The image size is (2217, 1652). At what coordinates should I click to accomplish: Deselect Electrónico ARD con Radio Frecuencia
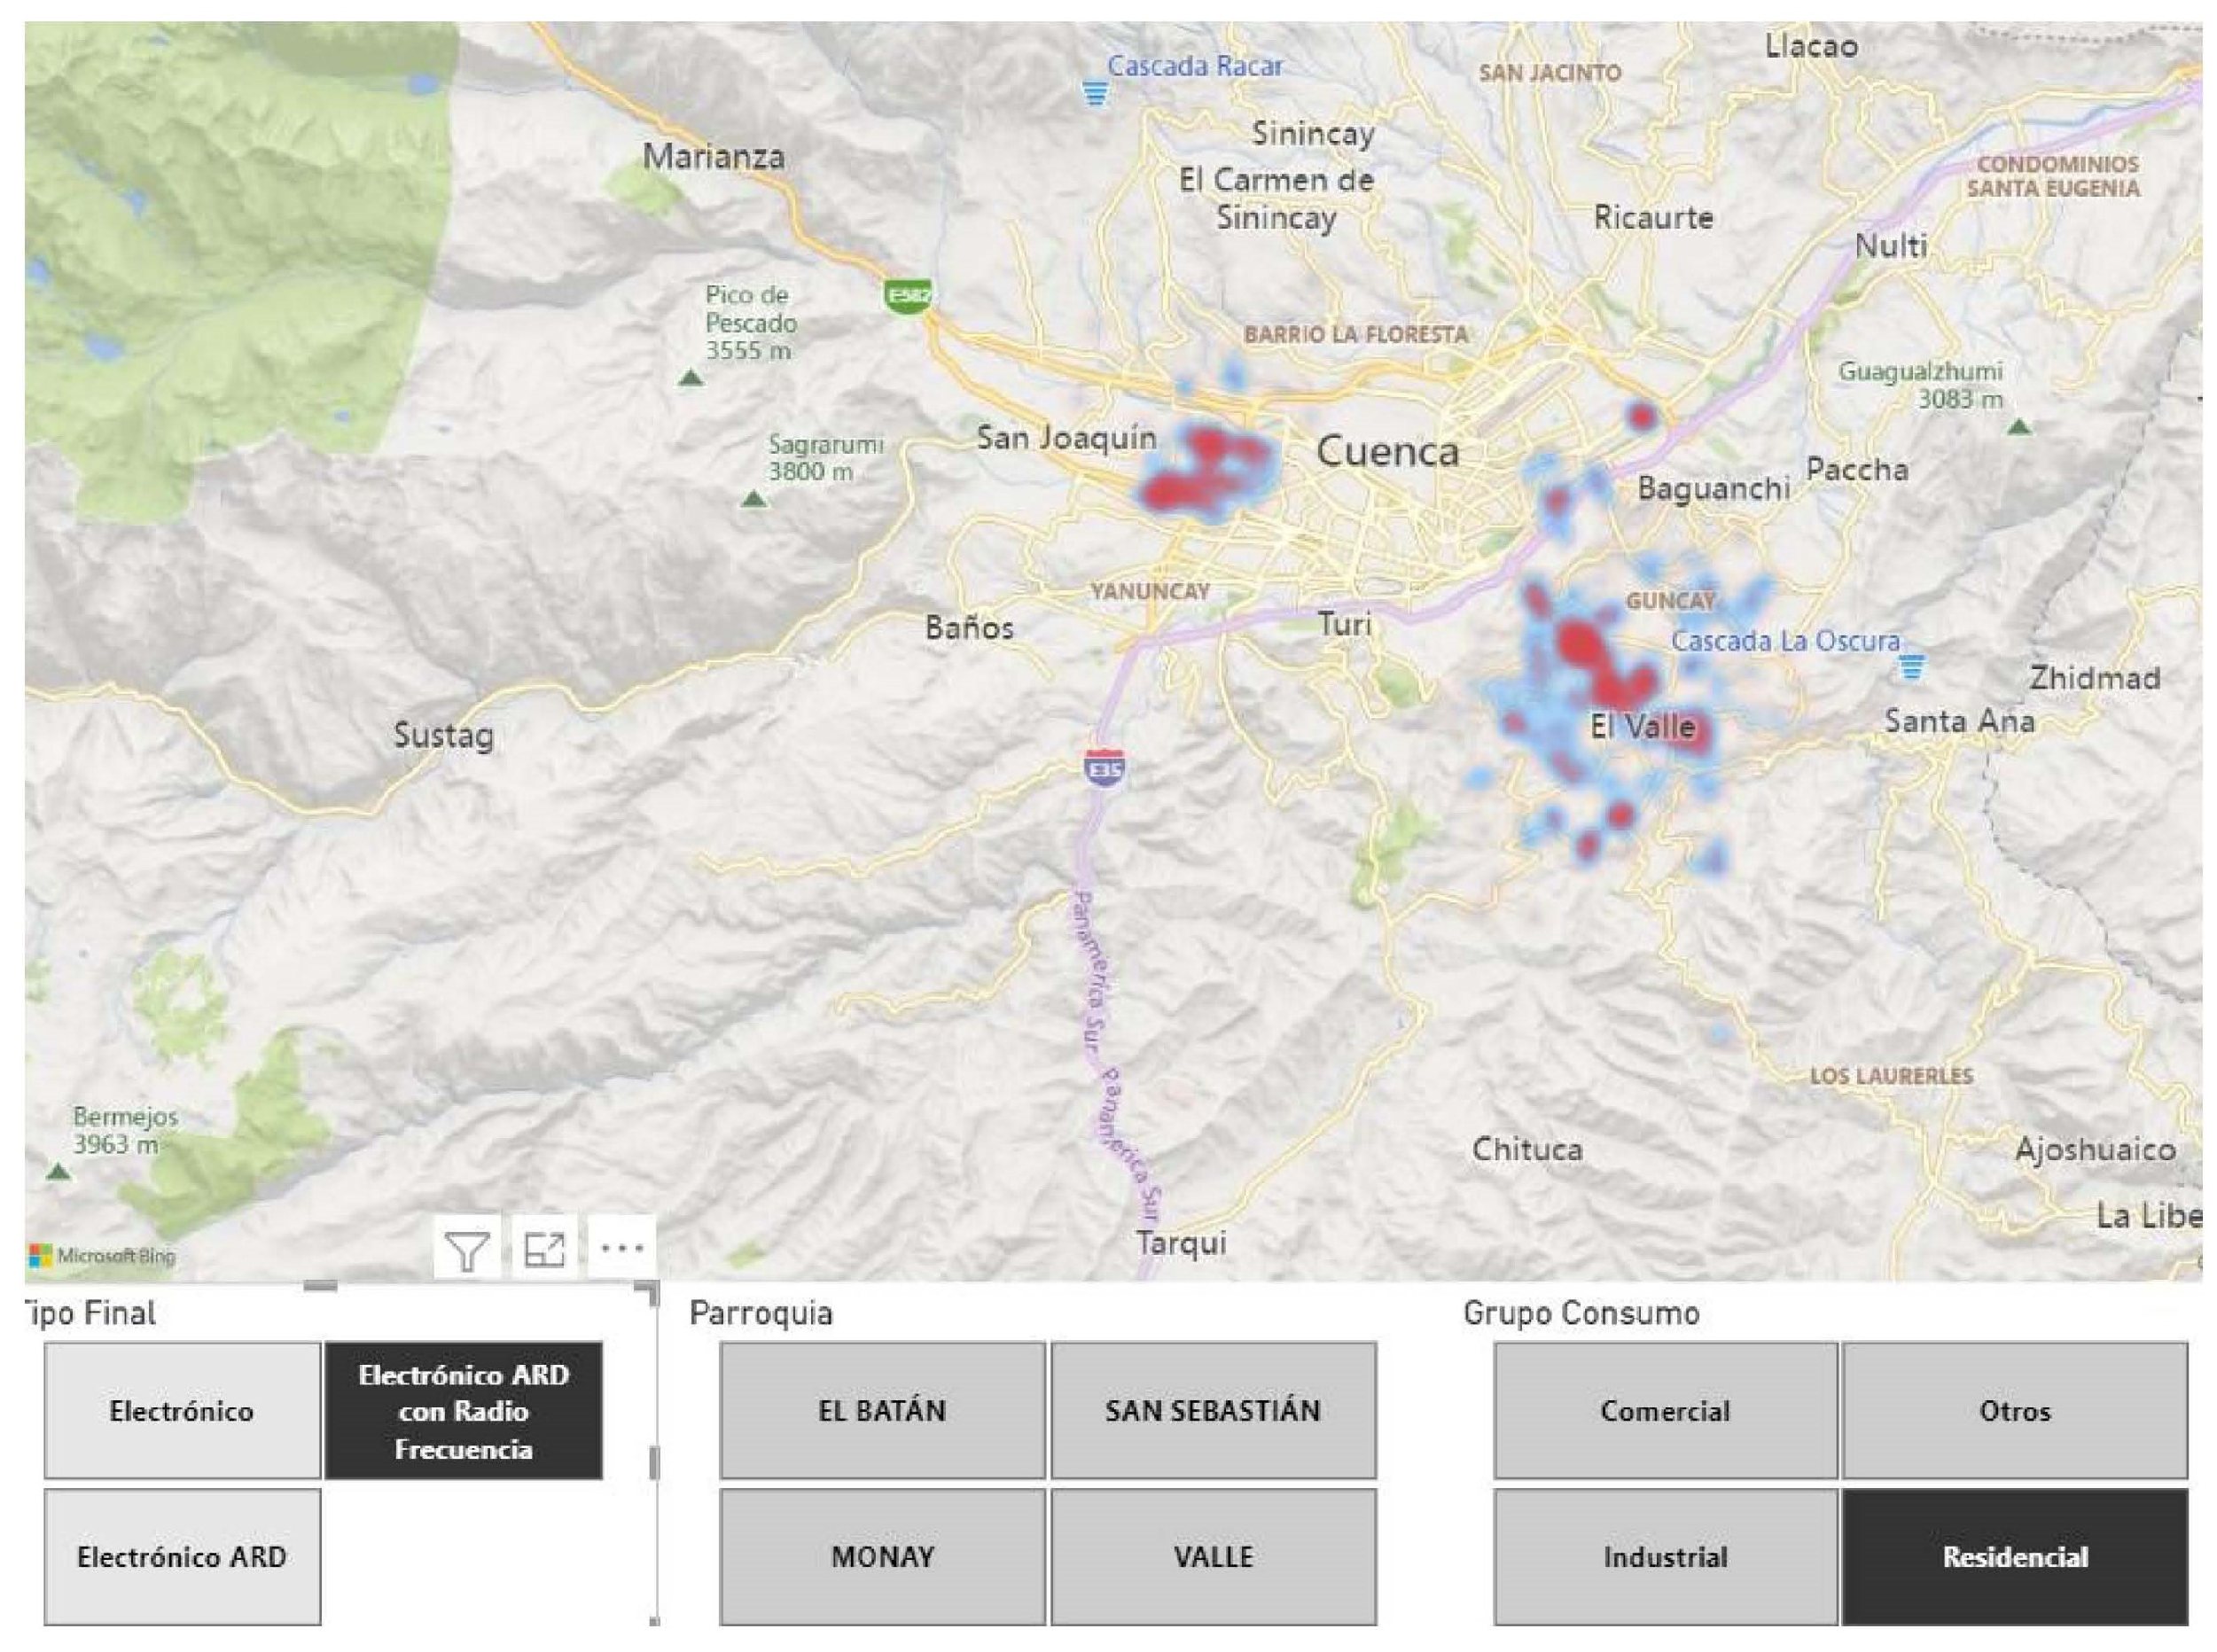[x=463, y=1411]
